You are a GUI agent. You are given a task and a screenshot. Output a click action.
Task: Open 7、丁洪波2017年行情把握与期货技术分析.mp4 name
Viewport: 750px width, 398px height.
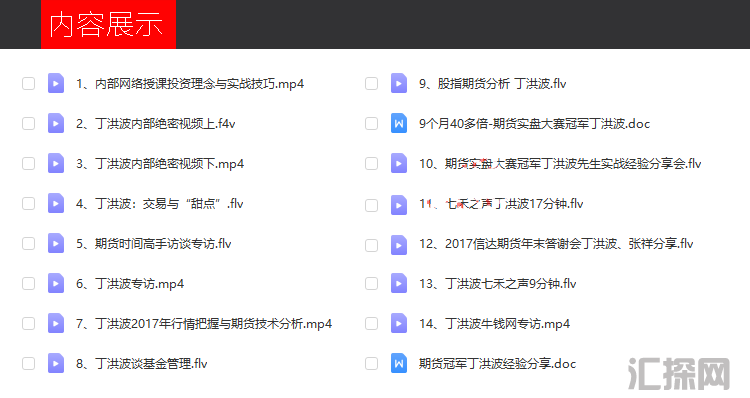(204, 324)
